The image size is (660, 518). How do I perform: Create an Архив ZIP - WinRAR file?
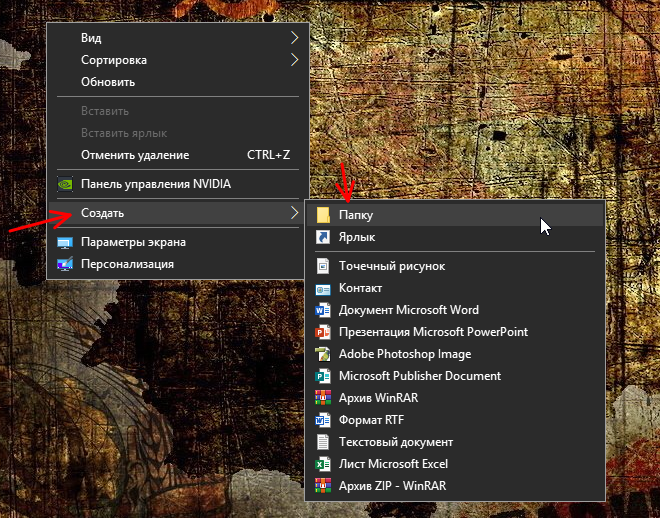point(455,486)
